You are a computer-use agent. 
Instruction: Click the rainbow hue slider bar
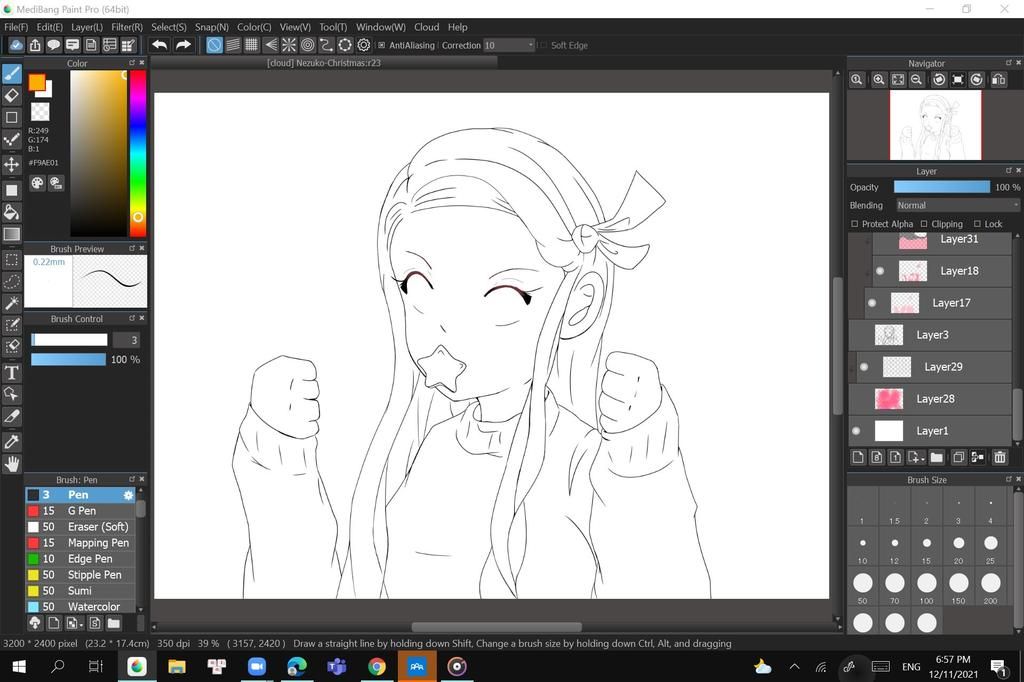(x=138, y=153)
